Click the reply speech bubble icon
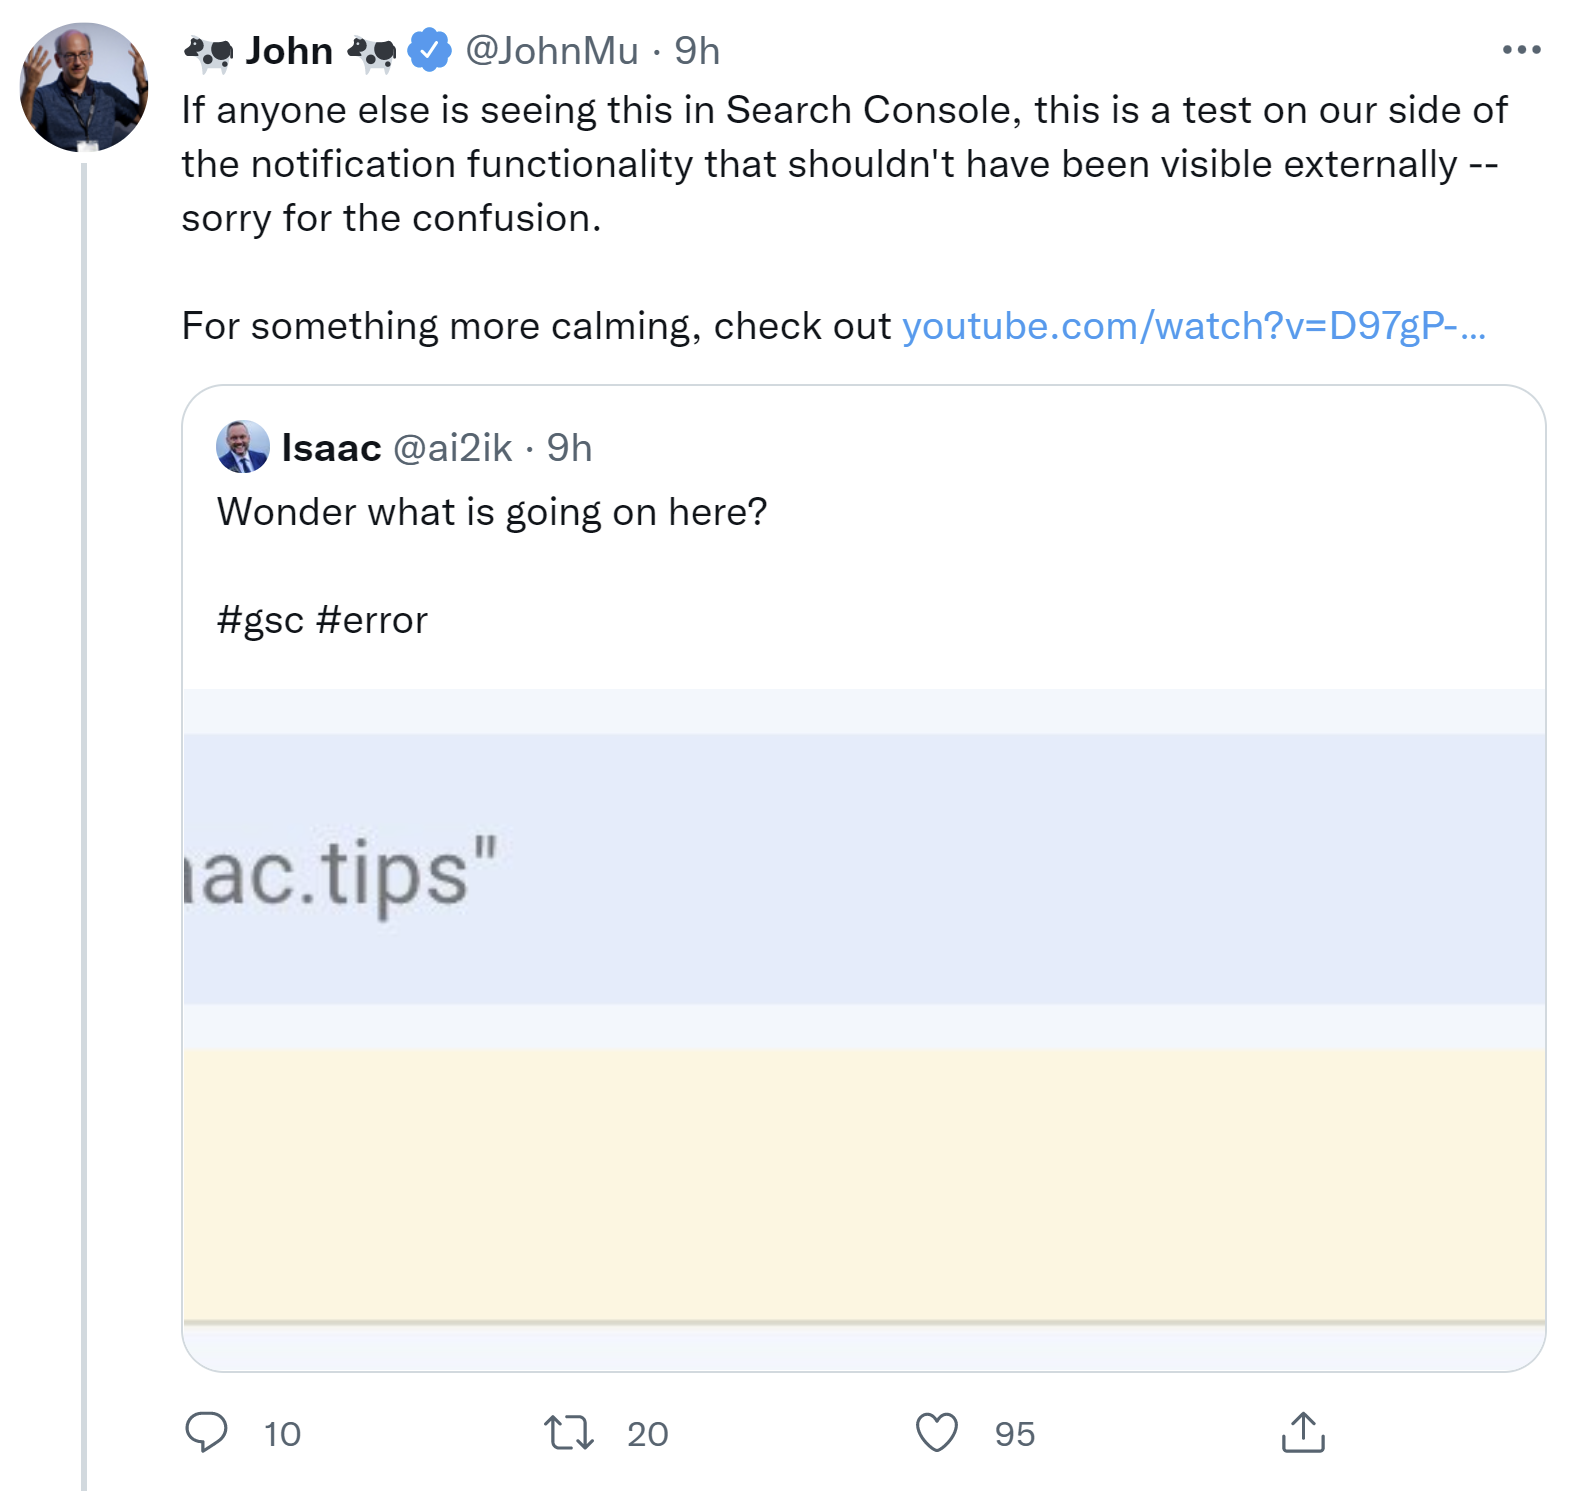 [x=207, y=1432]
